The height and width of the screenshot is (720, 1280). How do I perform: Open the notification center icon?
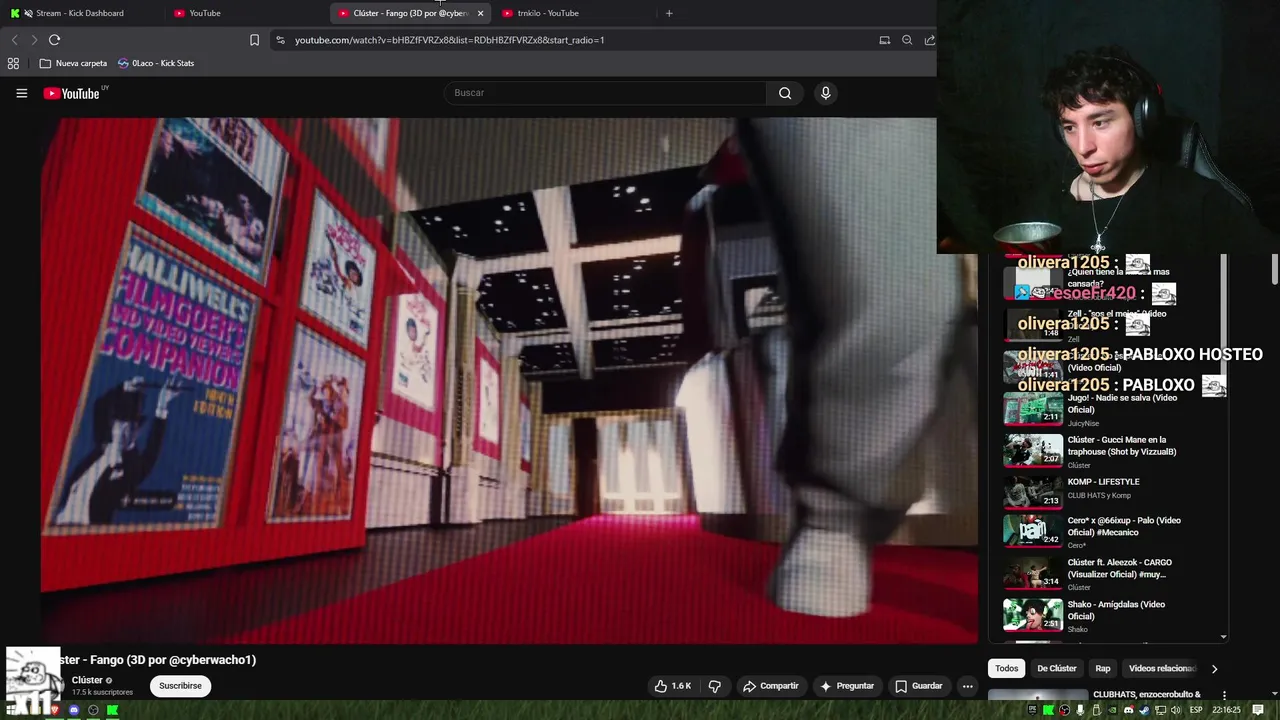1258,710
